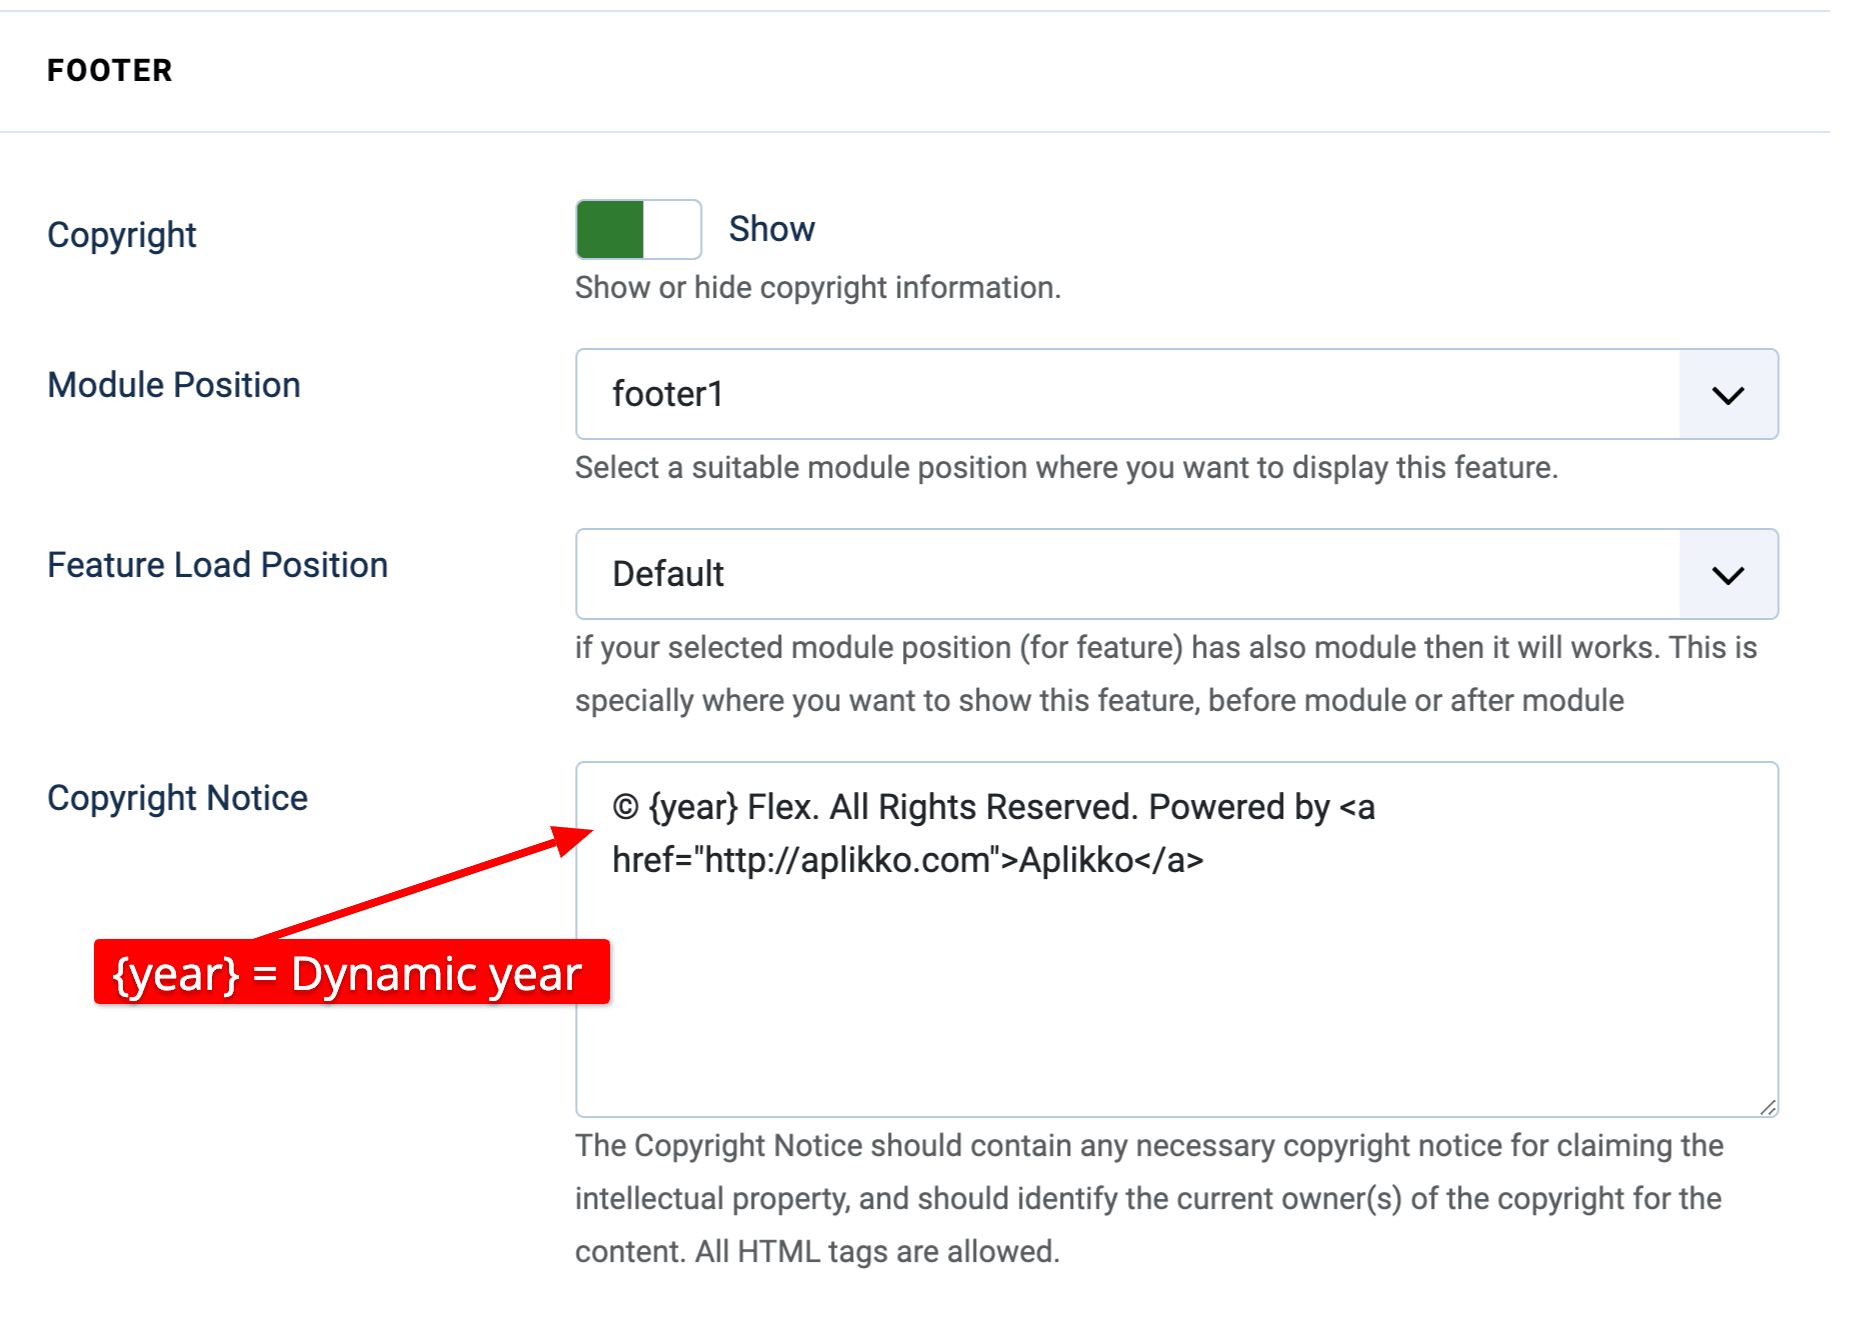Click the Feature Load Position label
1856x1320 pixels.
216,564
